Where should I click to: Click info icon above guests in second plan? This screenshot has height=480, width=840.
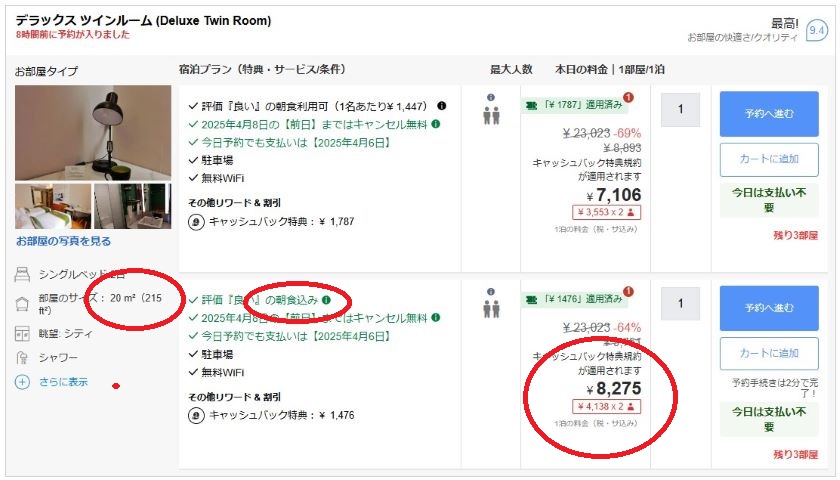pyautogui.click(x=490, y=293)
